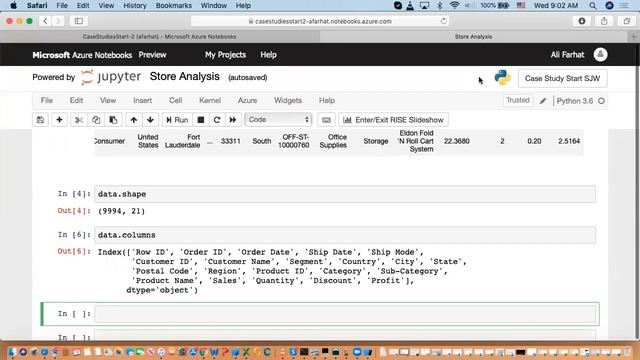This screenshot has height=360, width=640.
Task: Click the Bluetooth menu bar icon
Action: (x=440, y=6)
